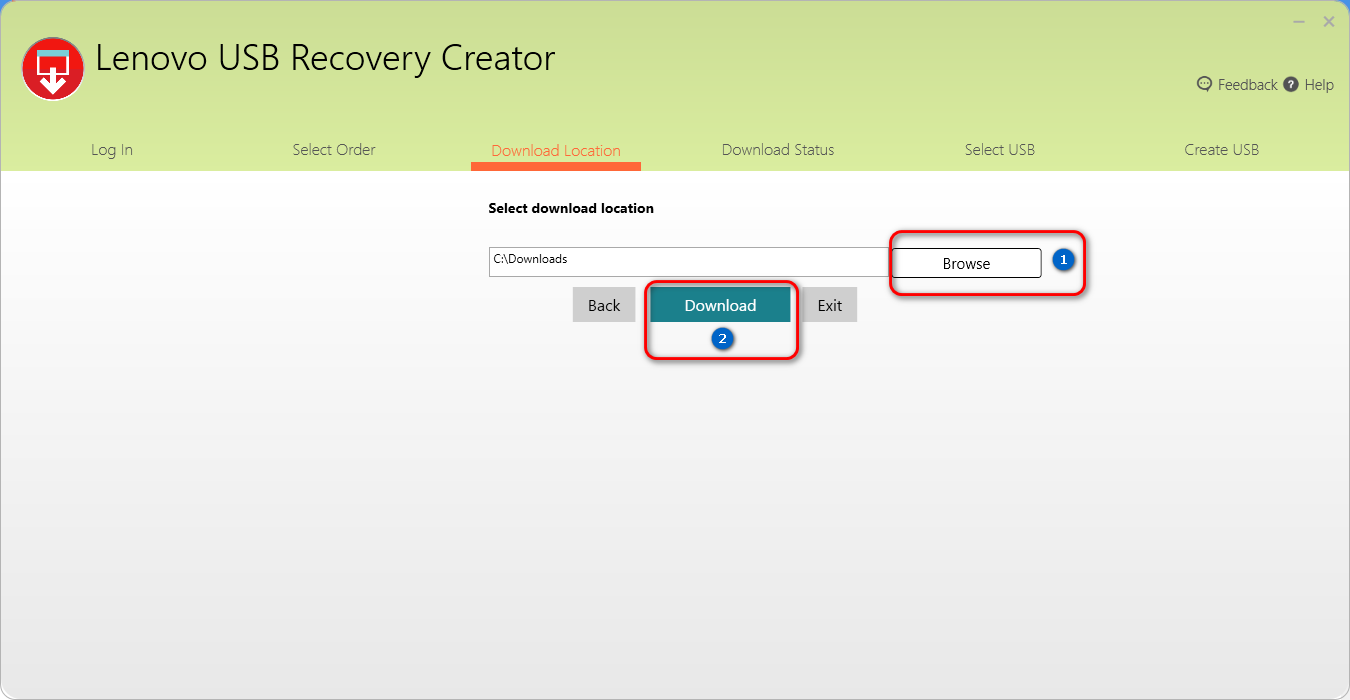Click the 'Select download location' heading
Screen dimensions: 1350x700
tap(571, 208)
